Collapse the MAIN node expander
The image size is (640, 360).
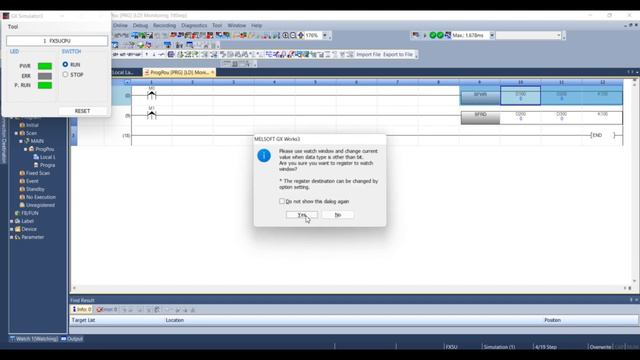click(21, 141)
